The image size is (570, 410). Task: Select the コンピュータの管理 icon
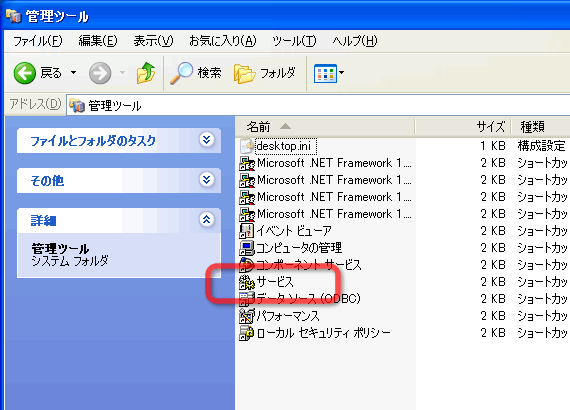click(246, 248)
